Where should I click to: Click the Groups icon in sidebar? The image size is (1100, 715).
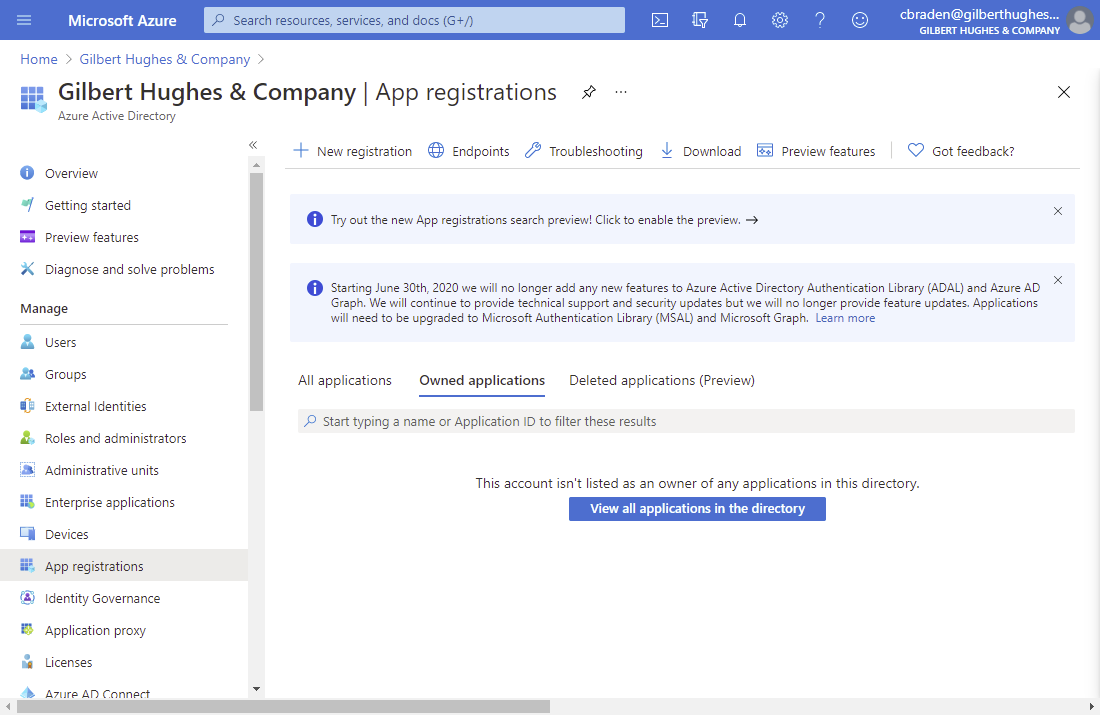(27, 374)
